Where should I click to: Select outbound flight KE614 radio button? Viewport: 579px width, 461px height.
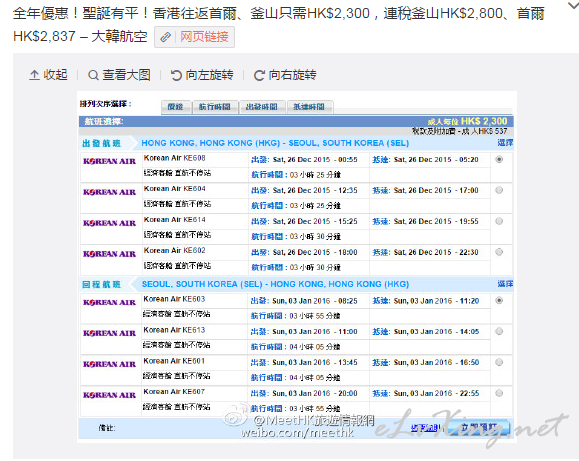(499, 221)
